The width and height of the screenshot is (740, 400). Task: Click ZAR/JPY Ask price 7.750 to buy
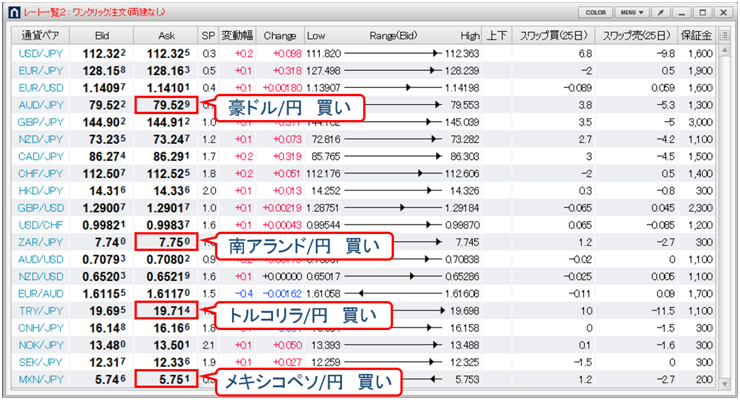[166, 242]
